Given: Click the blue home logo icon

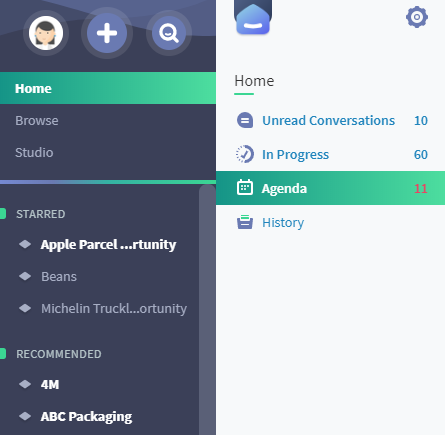Looking at the screenshot, I should 253,17.
